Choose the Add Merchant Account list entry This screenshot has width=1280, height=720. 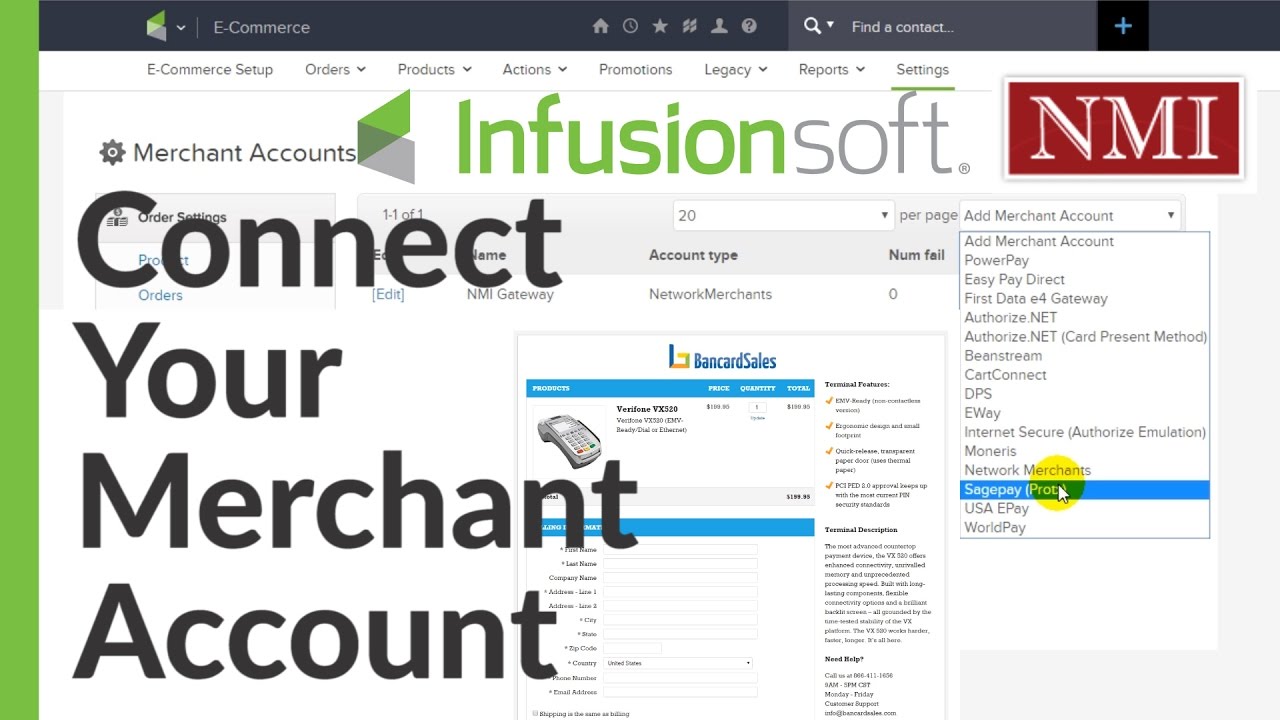(1084, 241)
